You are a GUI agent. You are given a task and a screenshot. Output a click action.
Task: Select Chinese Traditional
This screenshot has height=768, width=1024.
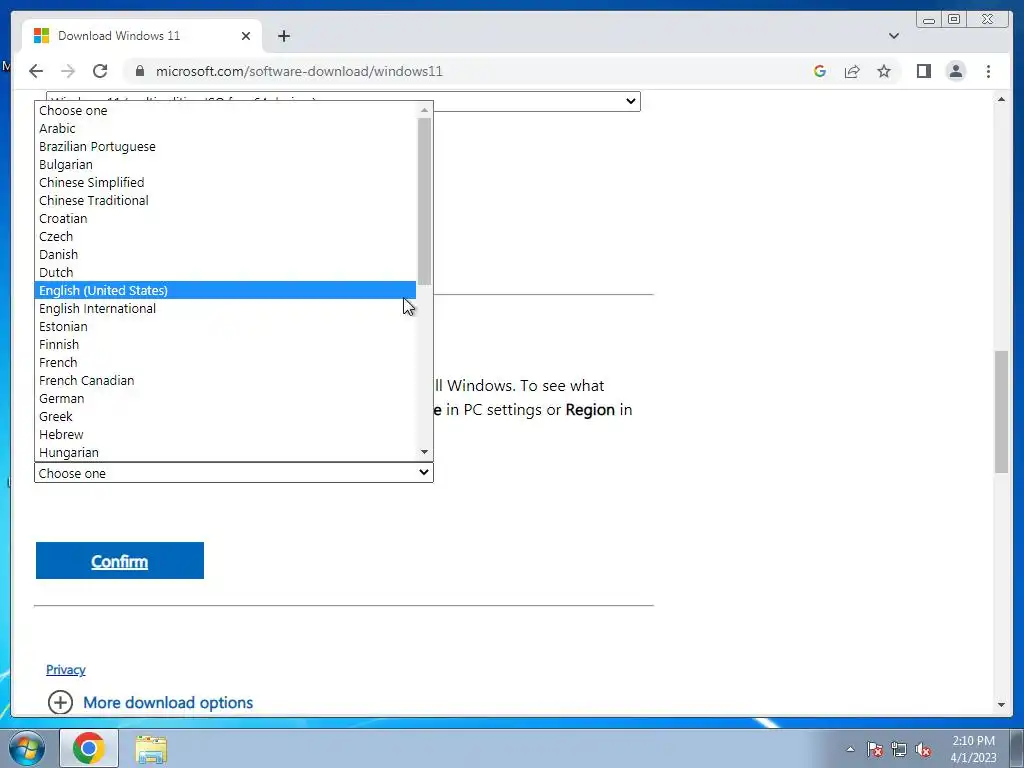point(225,200)
